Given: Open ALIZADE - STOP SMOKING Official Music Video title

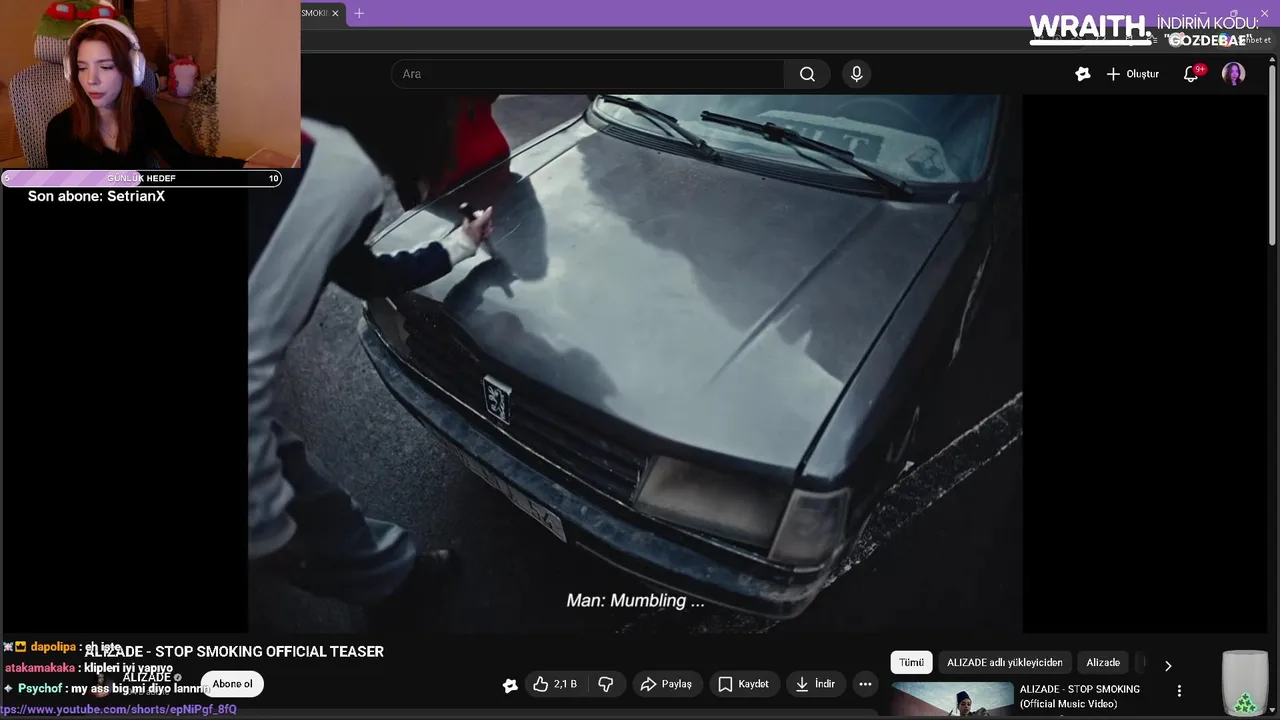Looking at the screenshot, I should [1079, 697].
